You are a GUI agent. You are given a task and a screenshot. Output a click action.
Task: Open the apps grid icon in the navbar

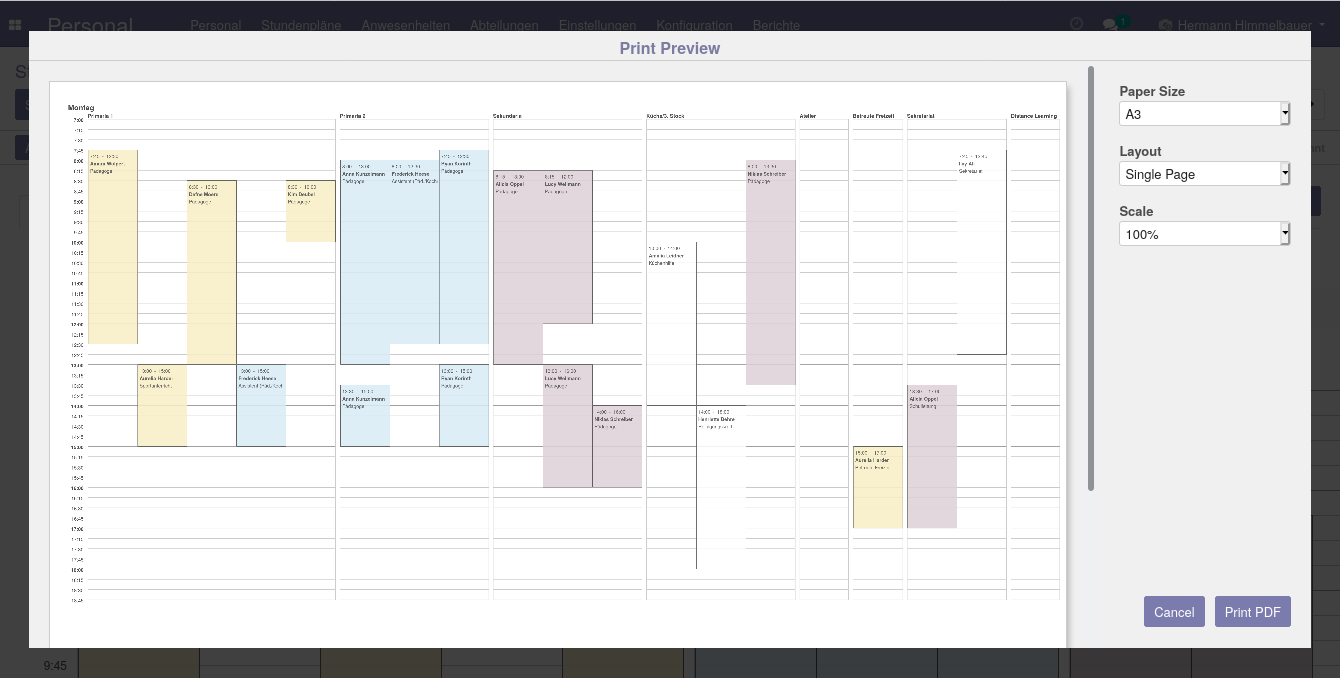15,25
